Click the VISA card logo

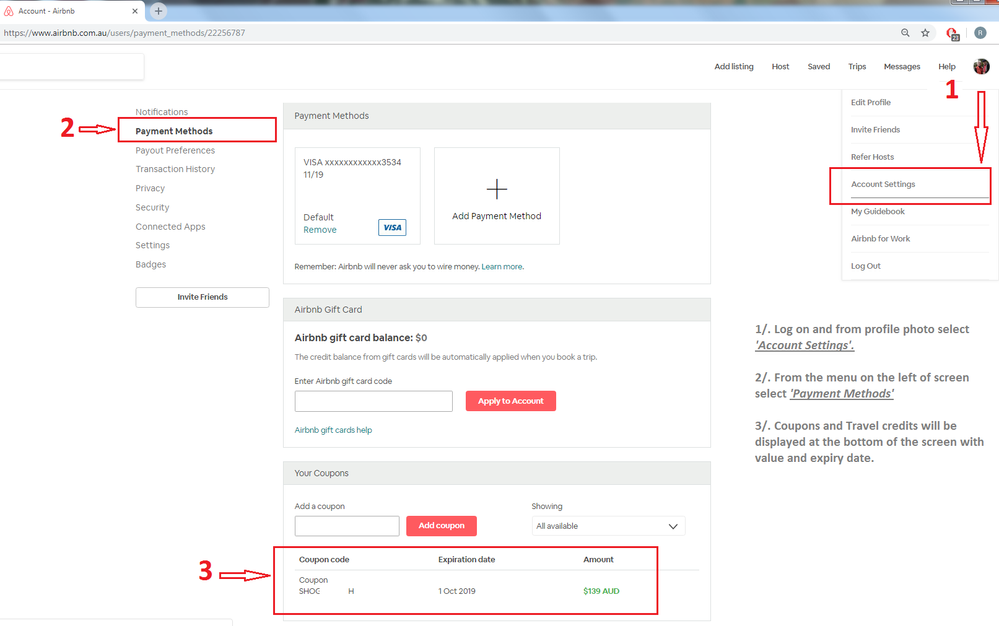392,228
